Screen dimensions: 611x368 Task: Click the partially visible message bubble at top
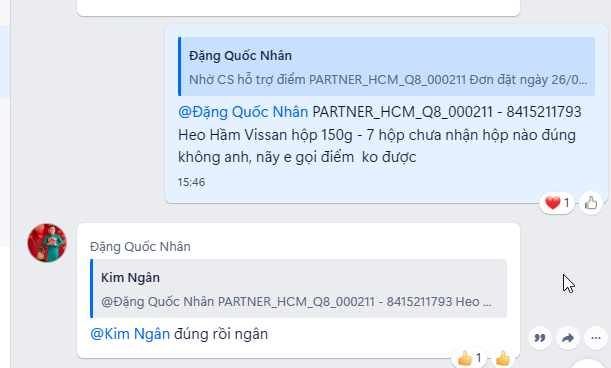[x=298, y=8]
